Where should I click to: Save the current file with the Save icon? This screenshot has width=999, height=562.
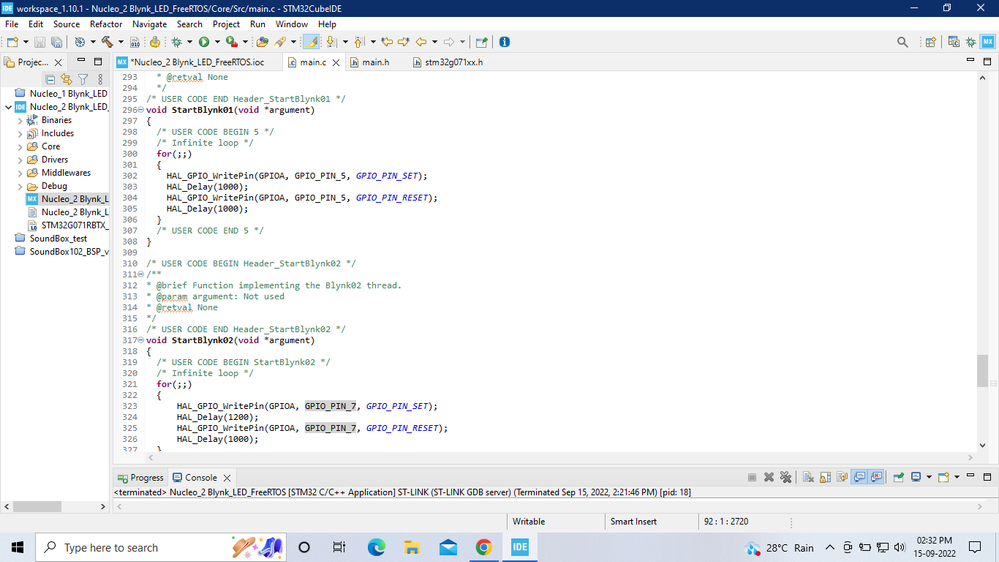click(40, 42)
